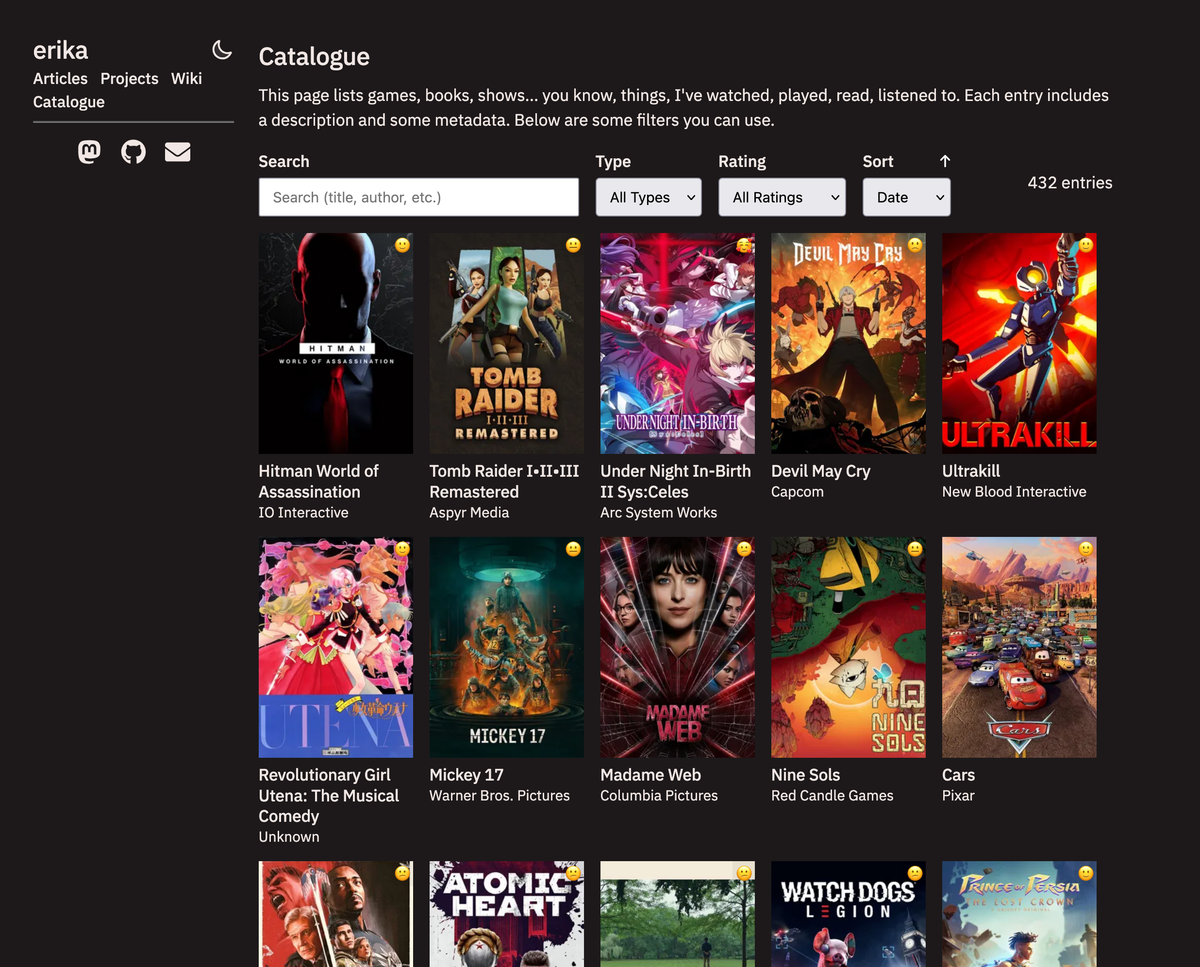Viewport: 1200px width, 967px height.
Task: Click rating emoji on Under Night In-Birth cover
Action: pos(744,245)
